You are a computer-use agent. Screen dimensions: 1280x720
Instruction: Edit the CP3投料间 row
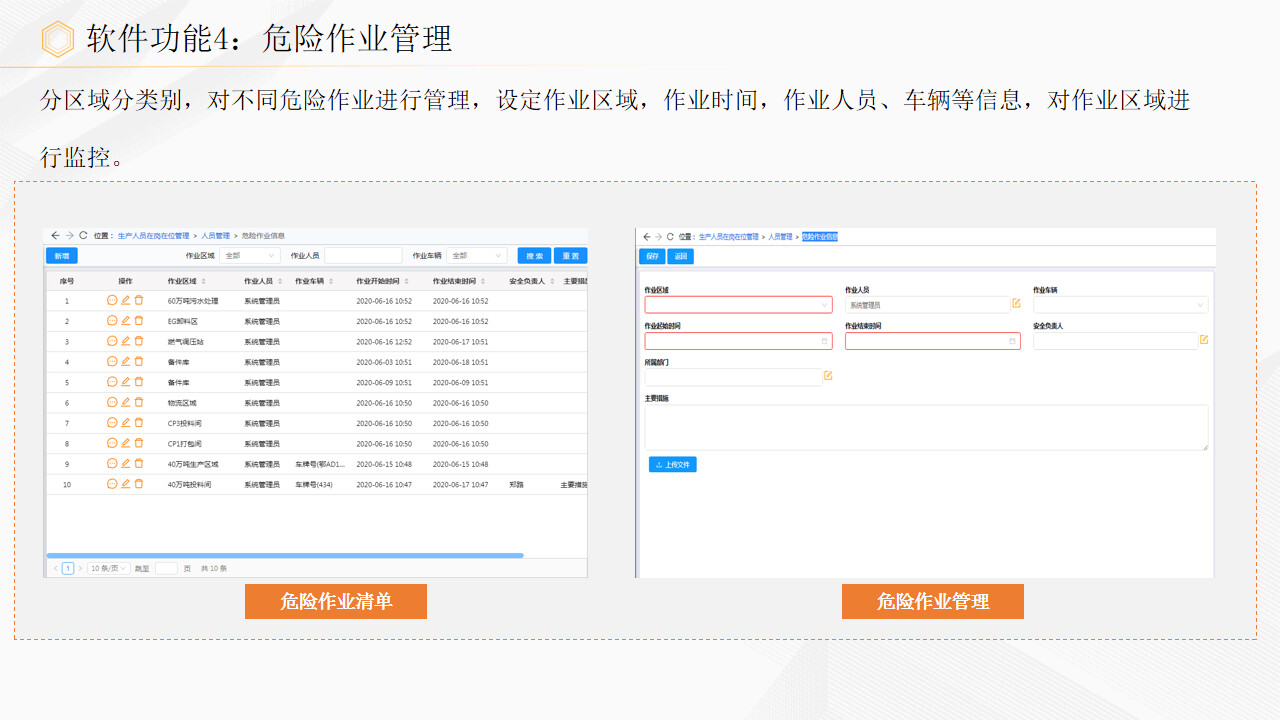126,423
